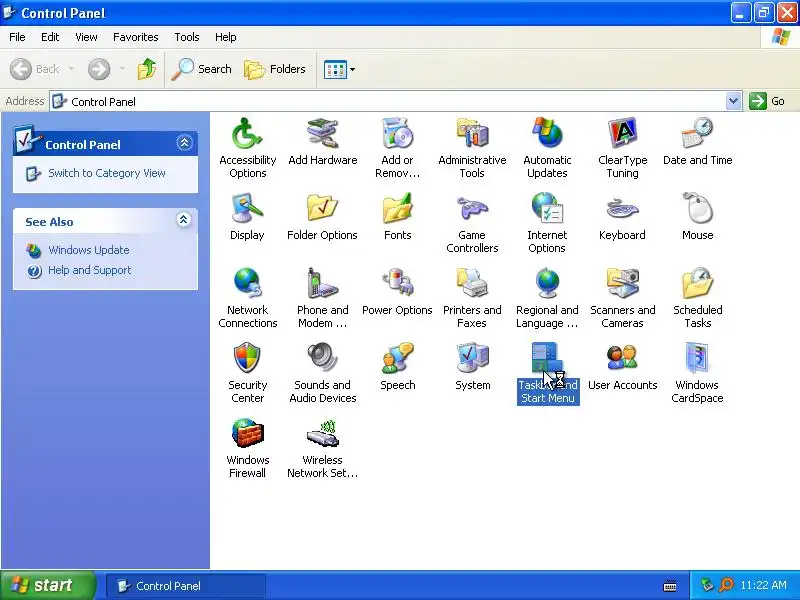Open the Fonts folder icon

(397, 208)
